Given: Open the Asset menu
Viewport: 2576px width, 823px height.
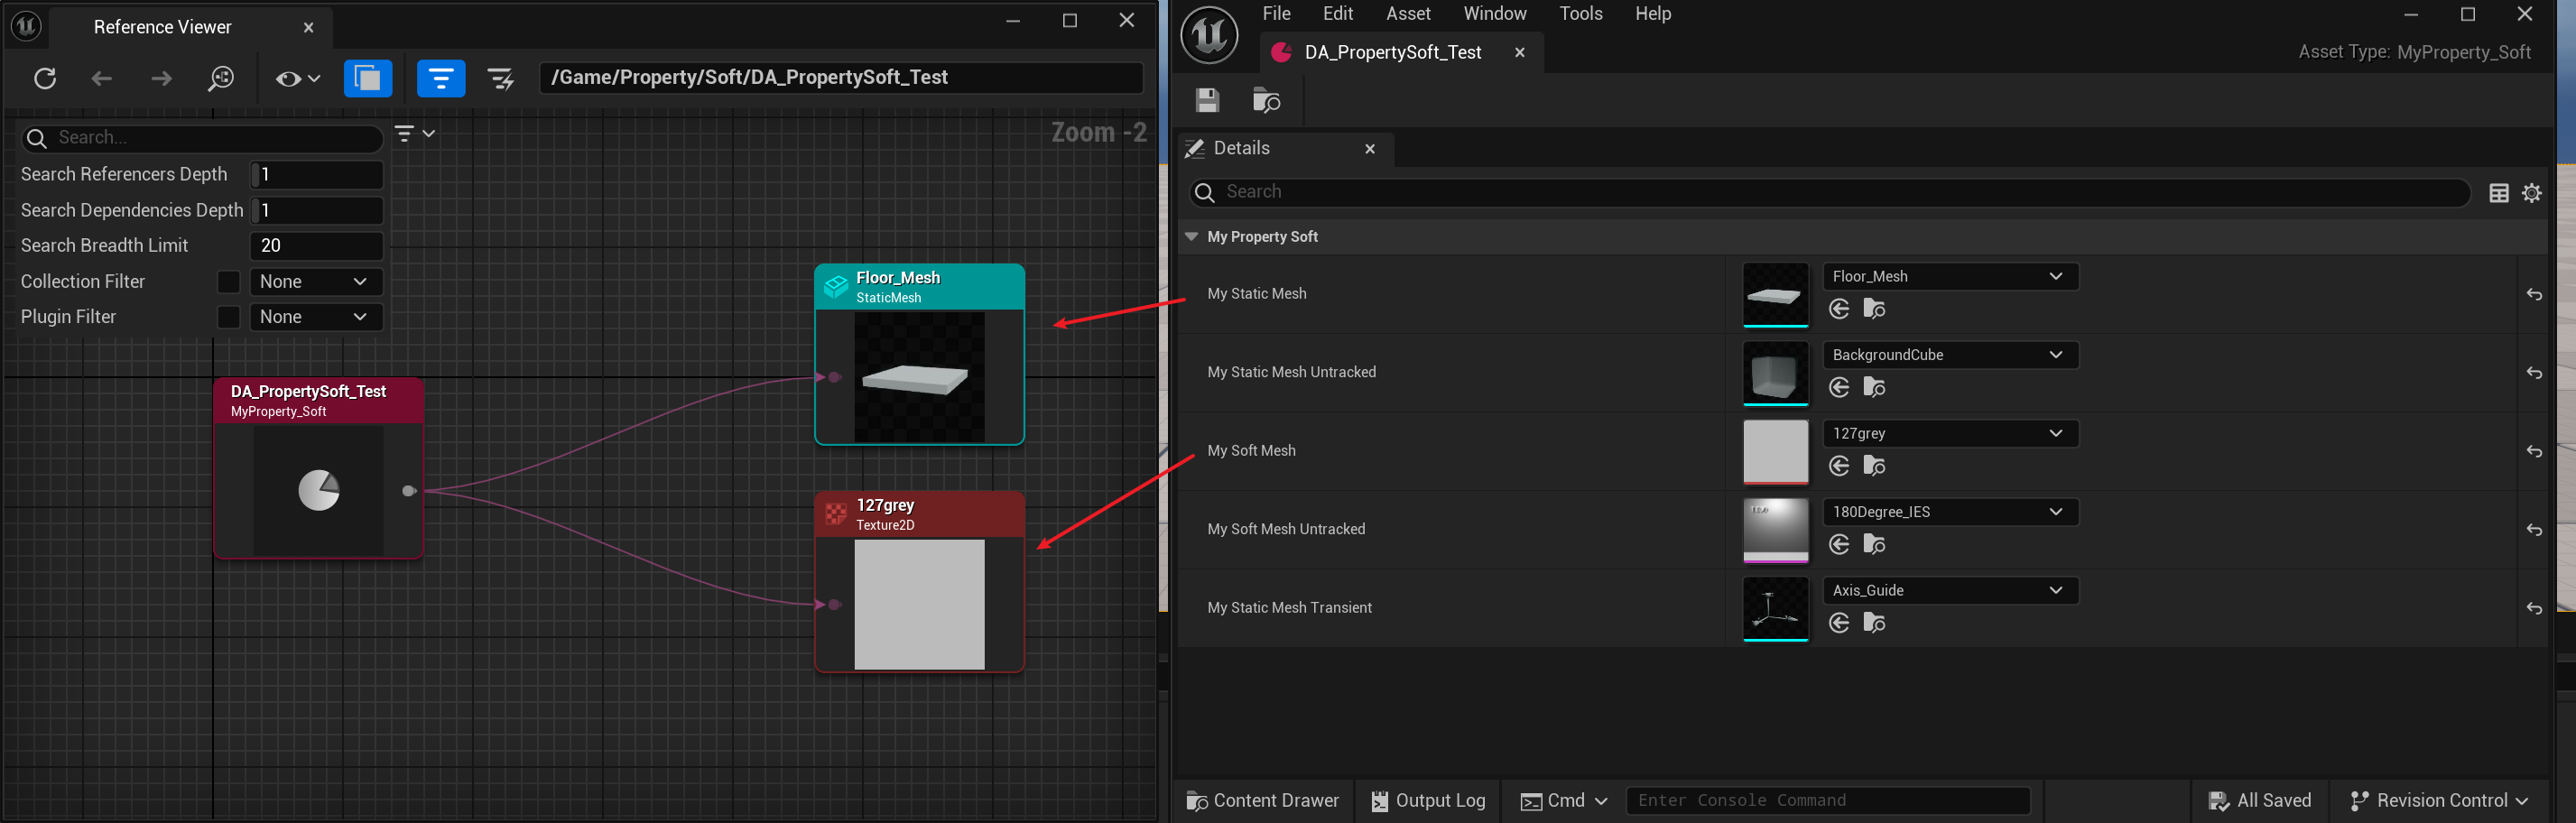Looking at the screenshot, I should [1407, 14].
